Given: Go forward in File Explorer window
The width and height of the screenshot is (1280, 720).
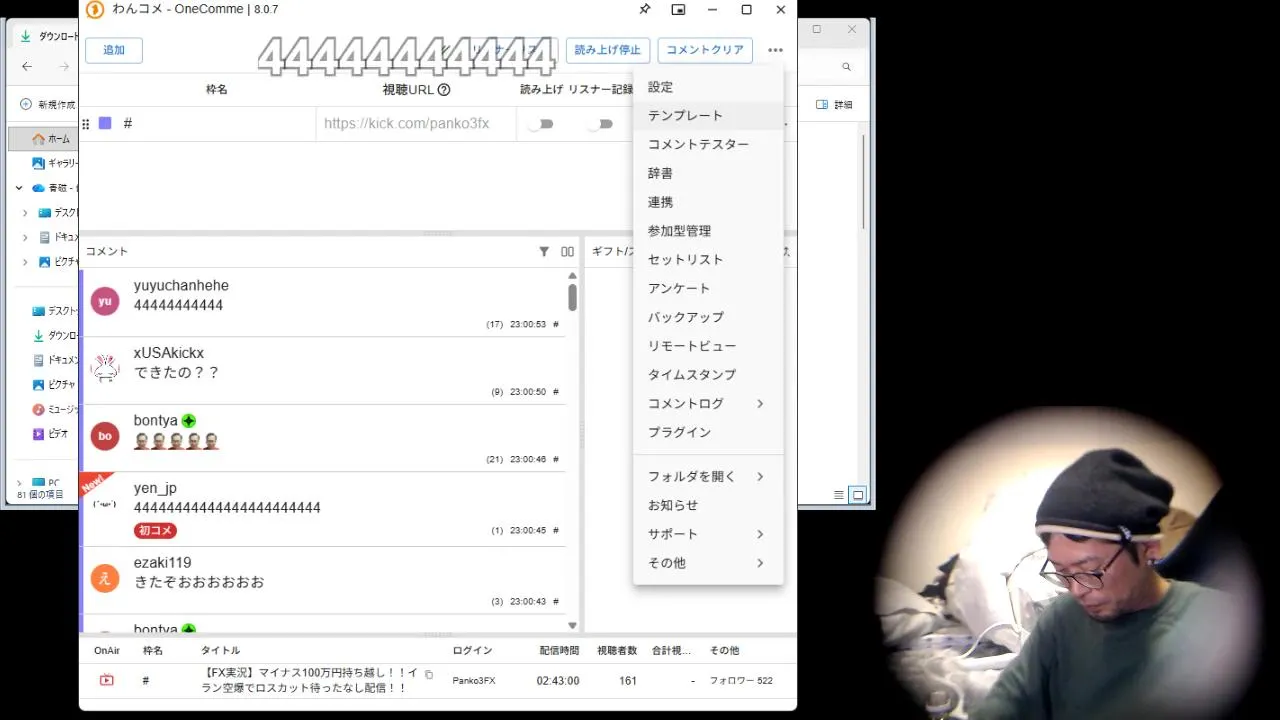Looking at the screenshot, I should pyautogui.click(x=64, y=67).
